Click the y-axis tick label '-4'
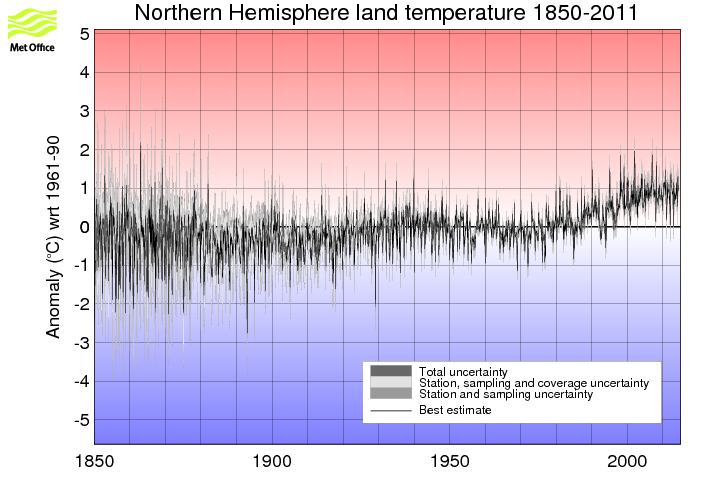 pyautogui.click(x=82, y=382)
